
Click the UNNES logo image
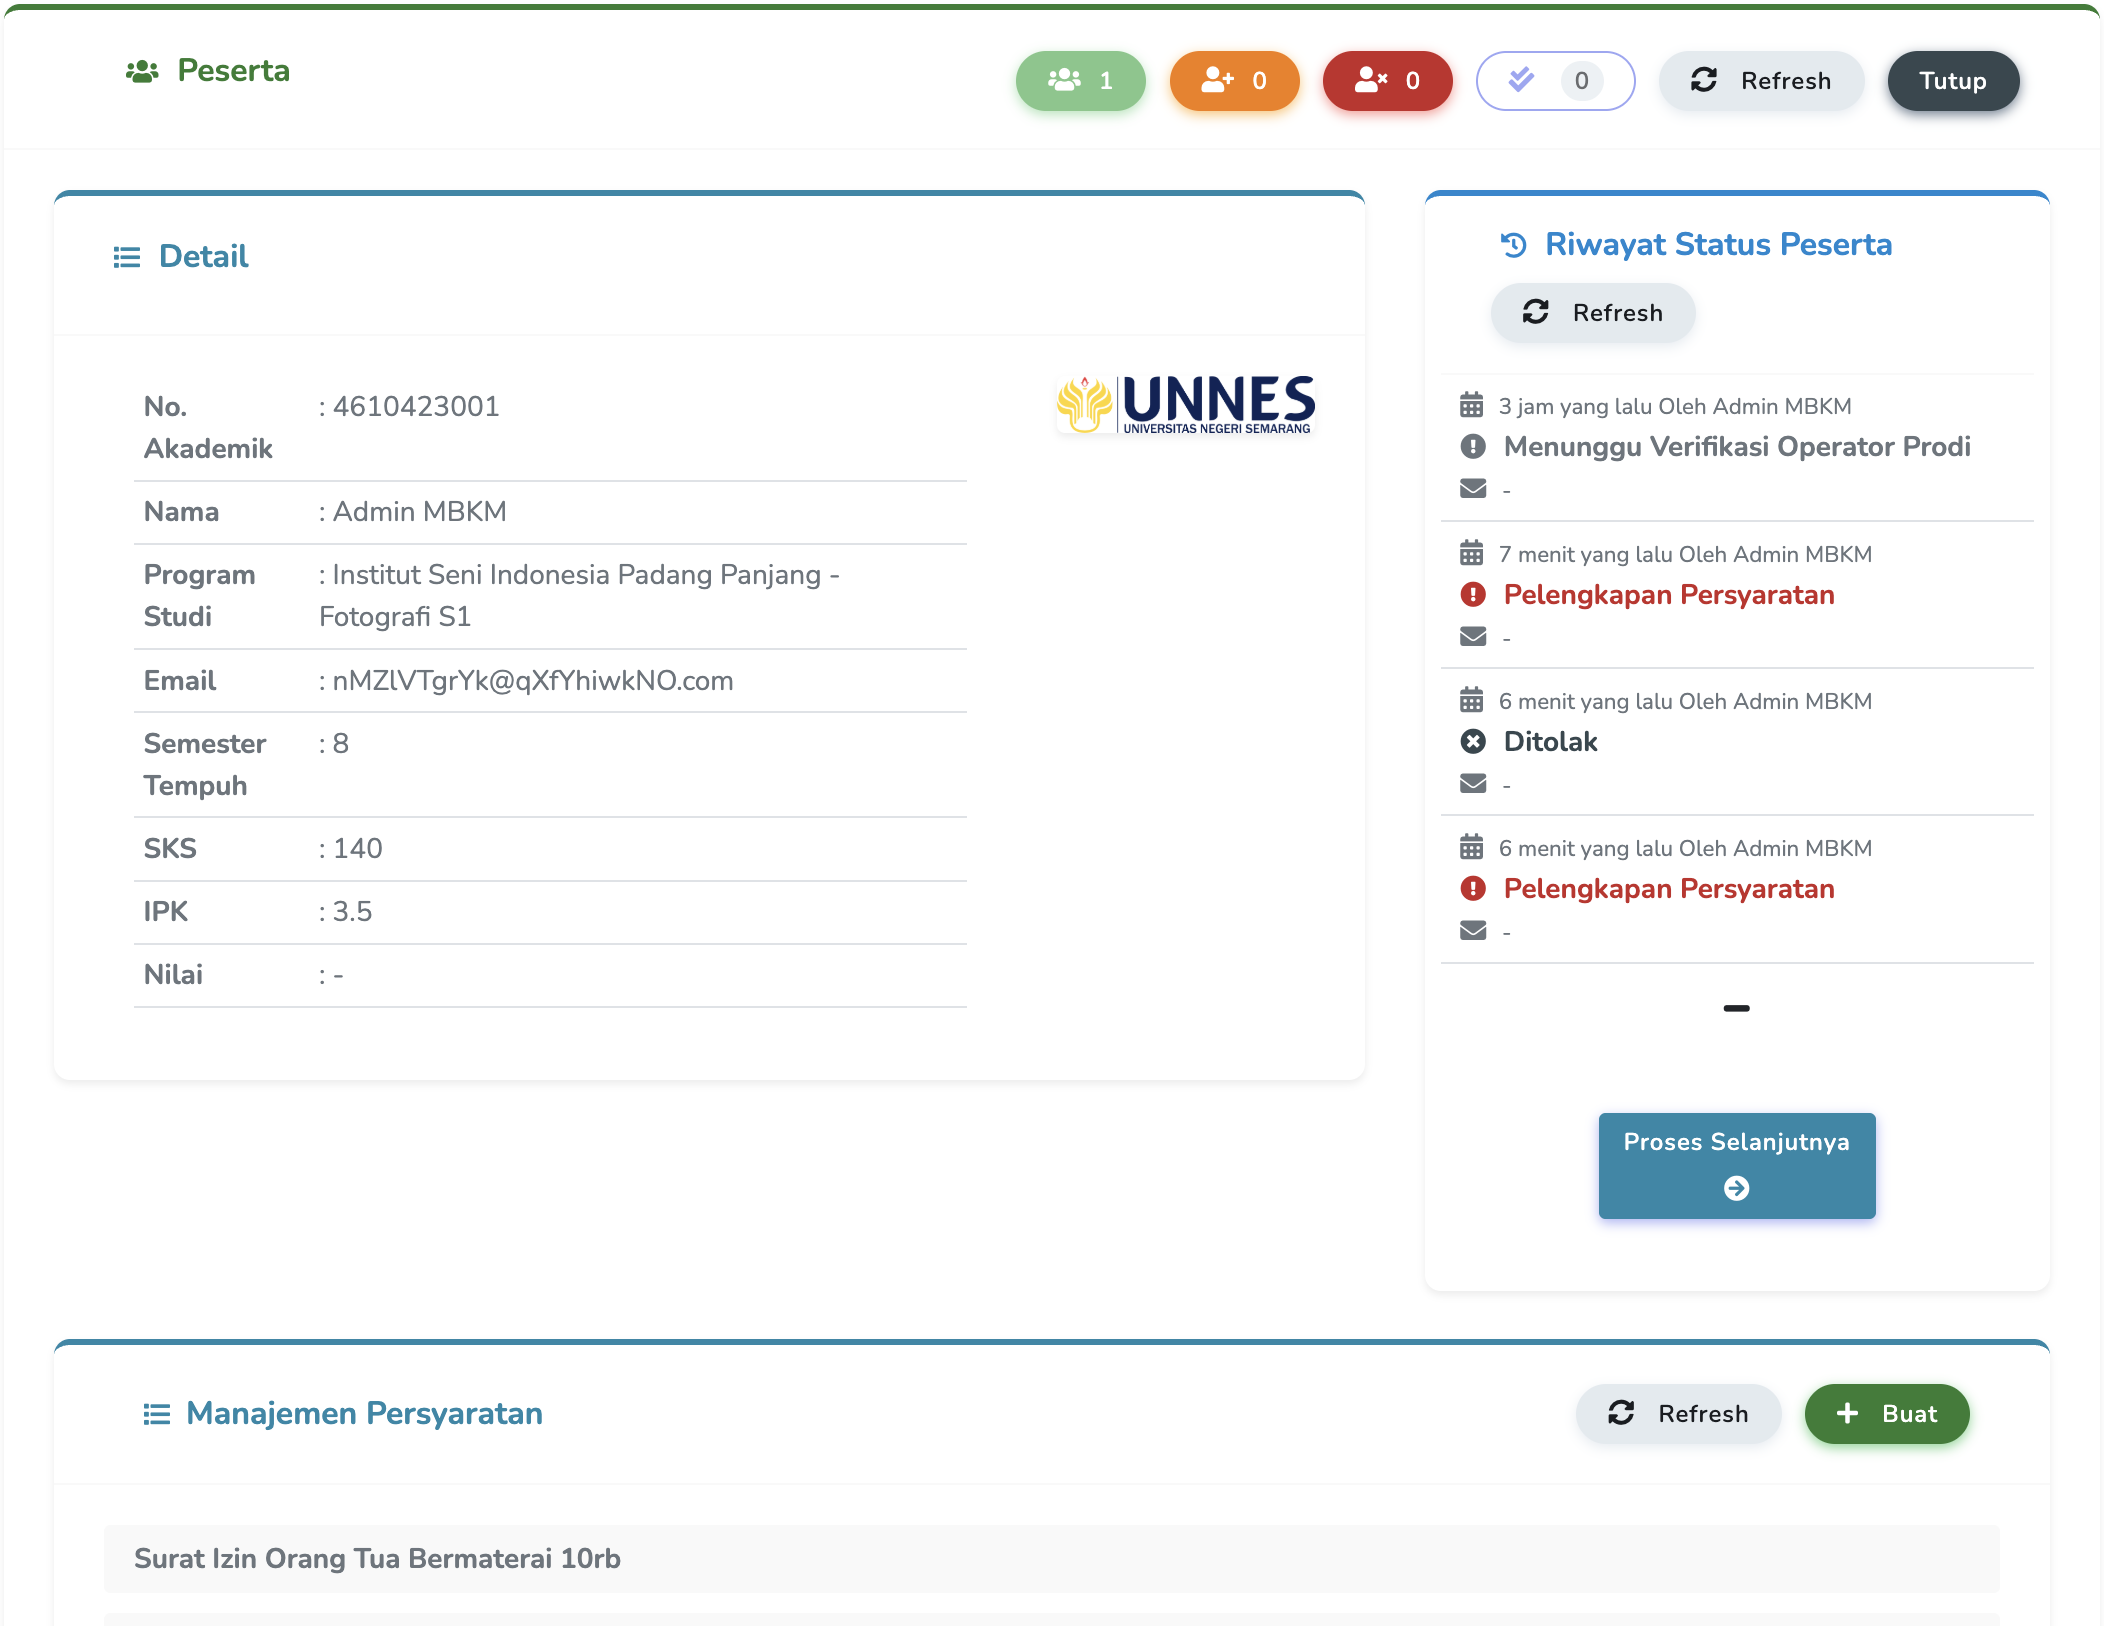point(1185,405)
